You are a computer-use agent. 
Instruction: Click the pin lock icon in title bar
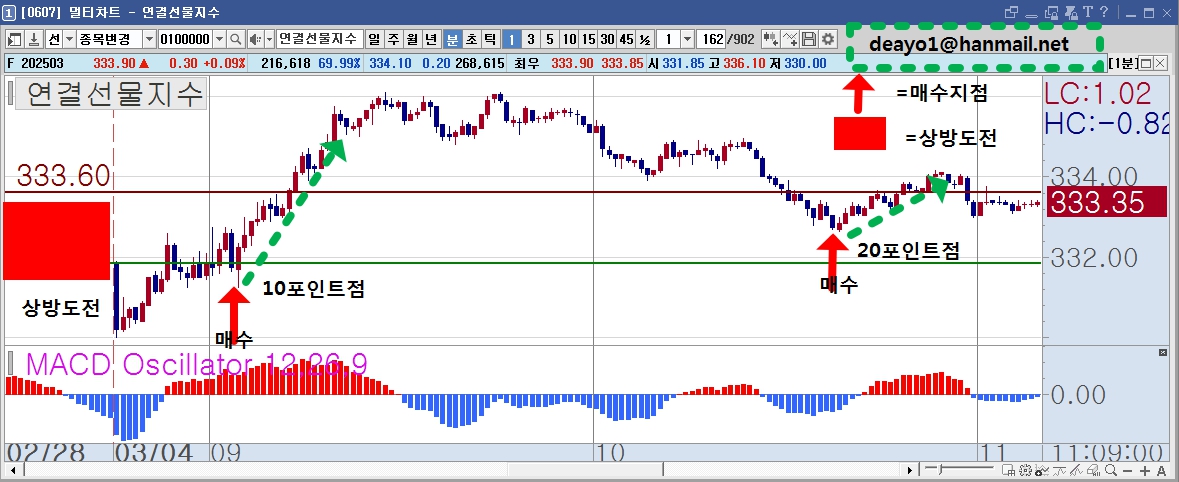pyautogui.click(x=1071, y=12)
